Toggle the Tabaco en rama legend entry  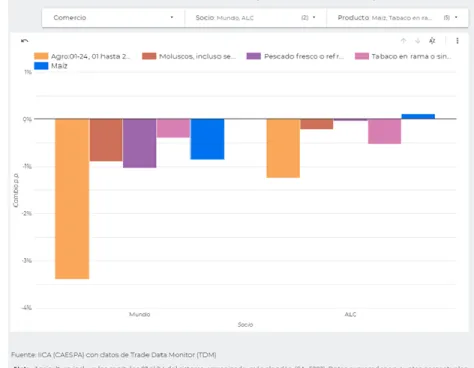tap(403, 56)
